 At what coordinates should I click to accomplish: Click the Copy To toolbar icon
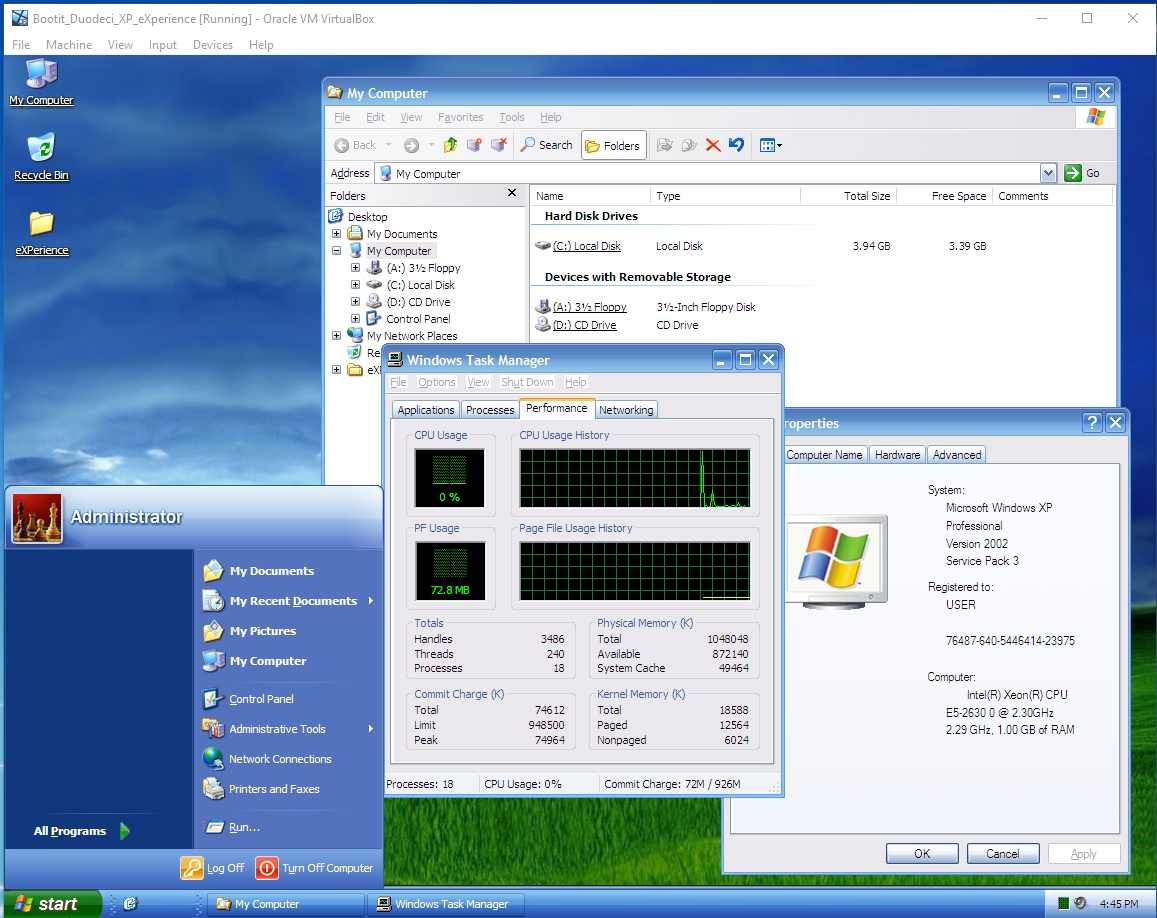[689, 145]
